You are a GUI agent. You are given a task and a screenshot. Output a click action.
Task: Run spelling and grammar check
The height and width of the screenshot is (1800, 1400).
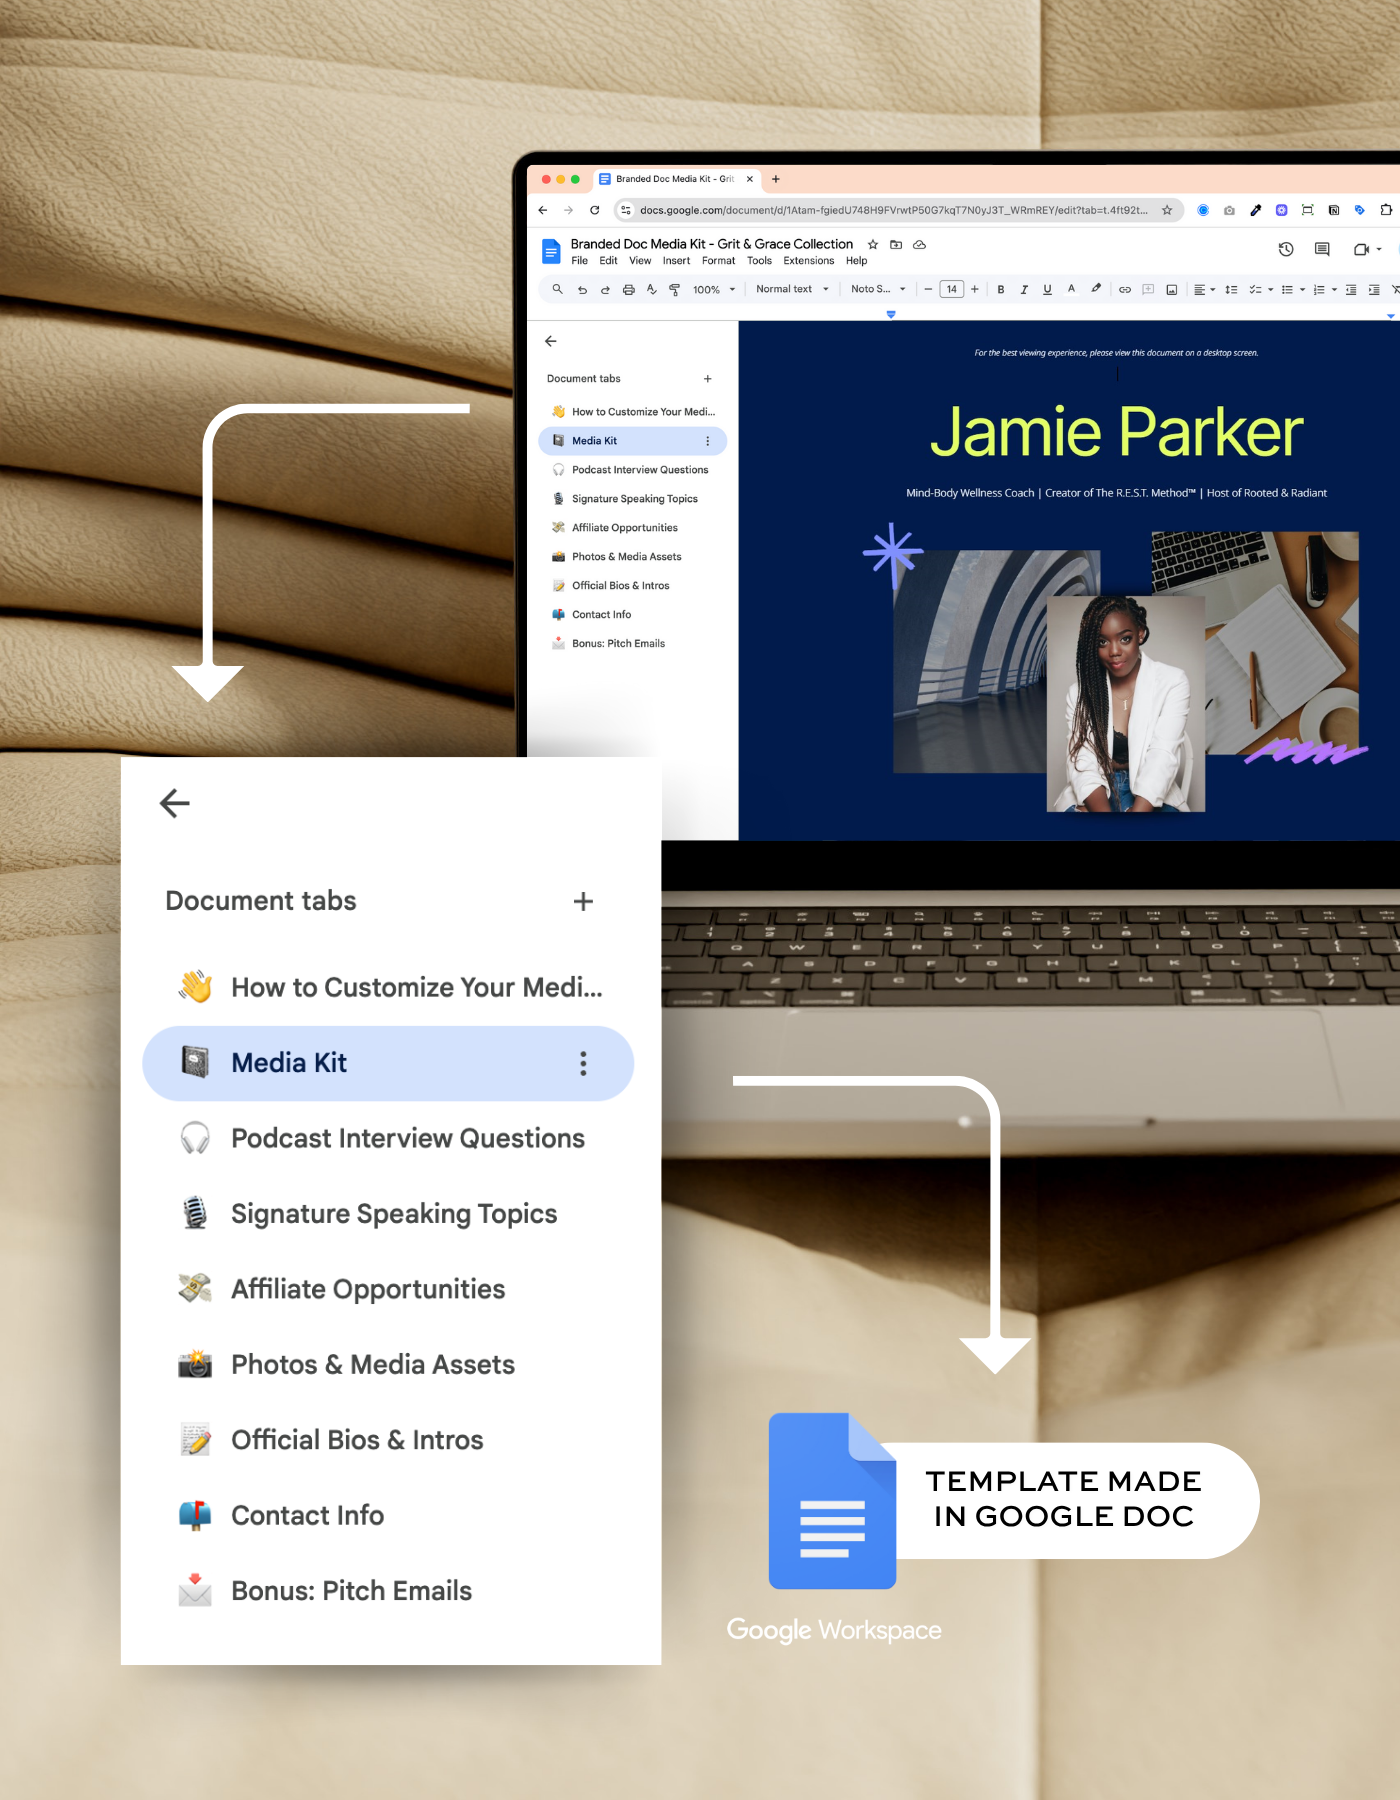pyautogui.click(x=651, y=290)
